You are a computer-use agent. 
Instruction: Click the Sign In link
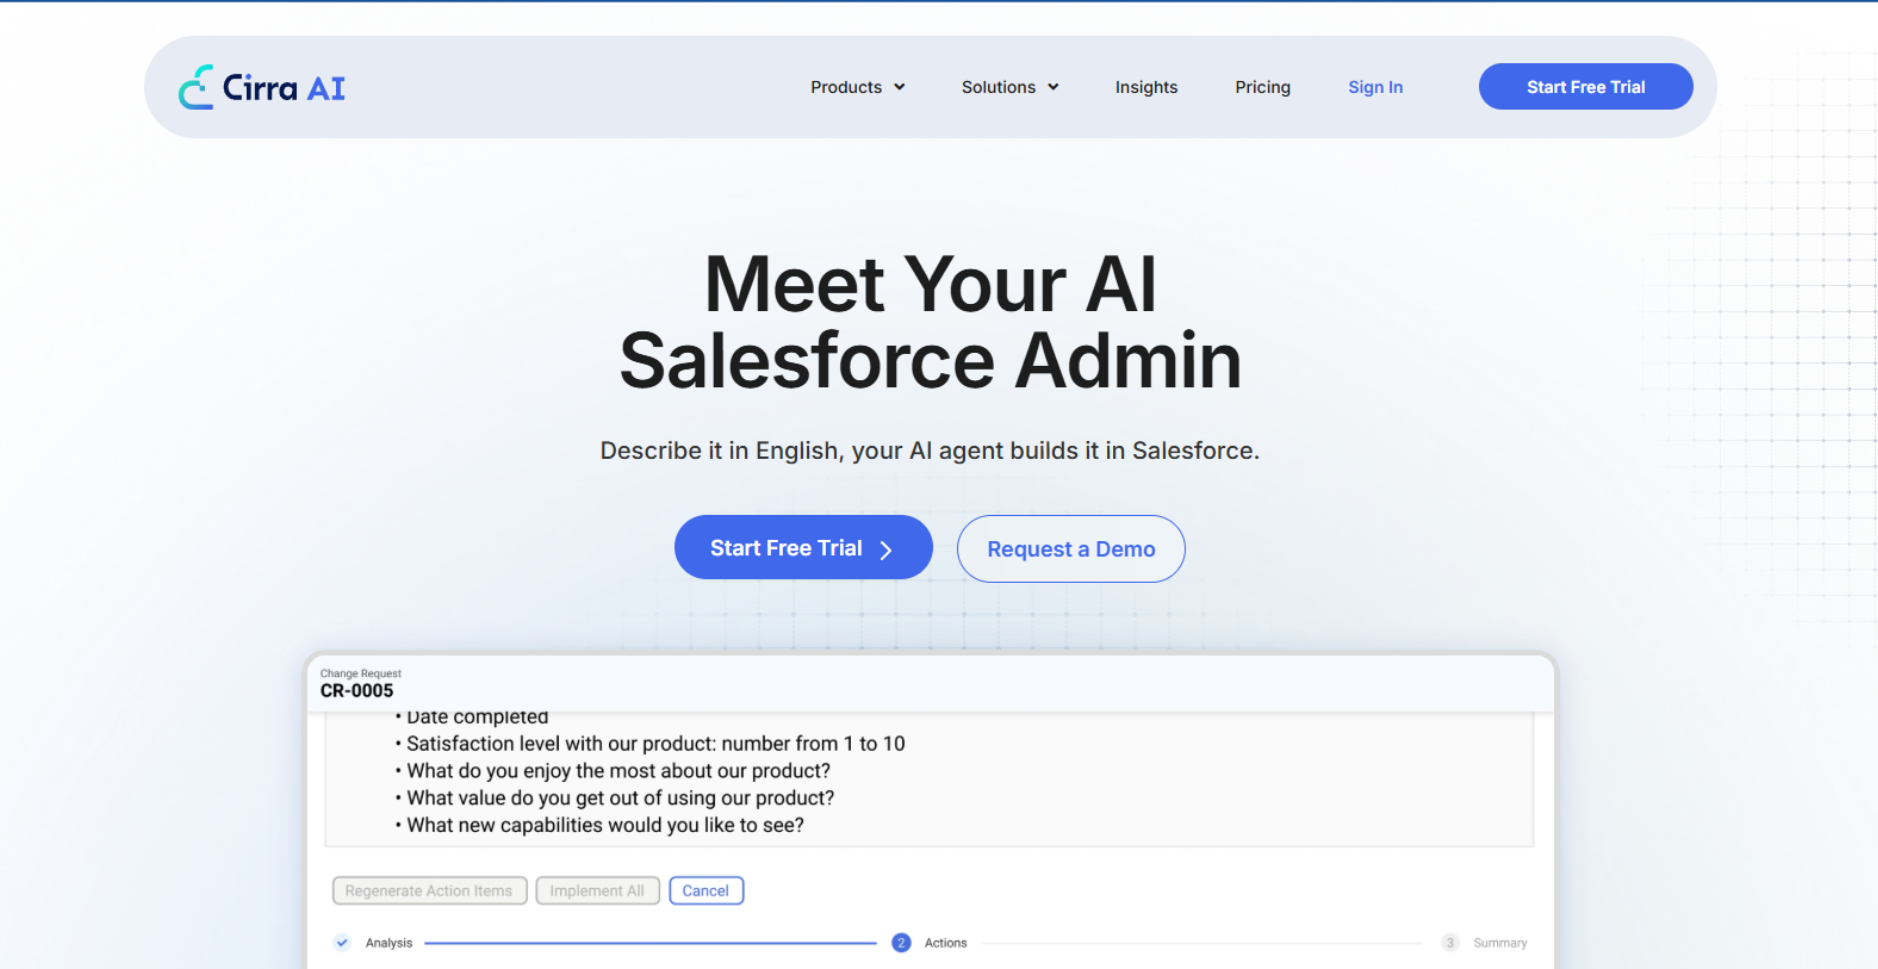pos(1375,87)
